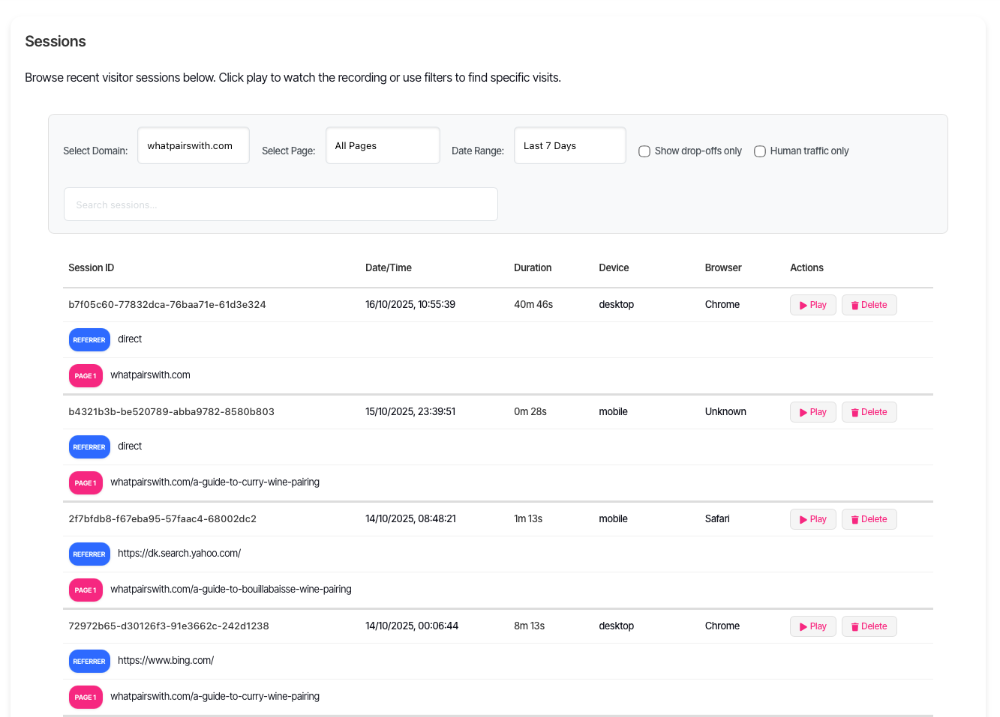
Task: Change the Date Range dropdown
Action: point(569,146)
